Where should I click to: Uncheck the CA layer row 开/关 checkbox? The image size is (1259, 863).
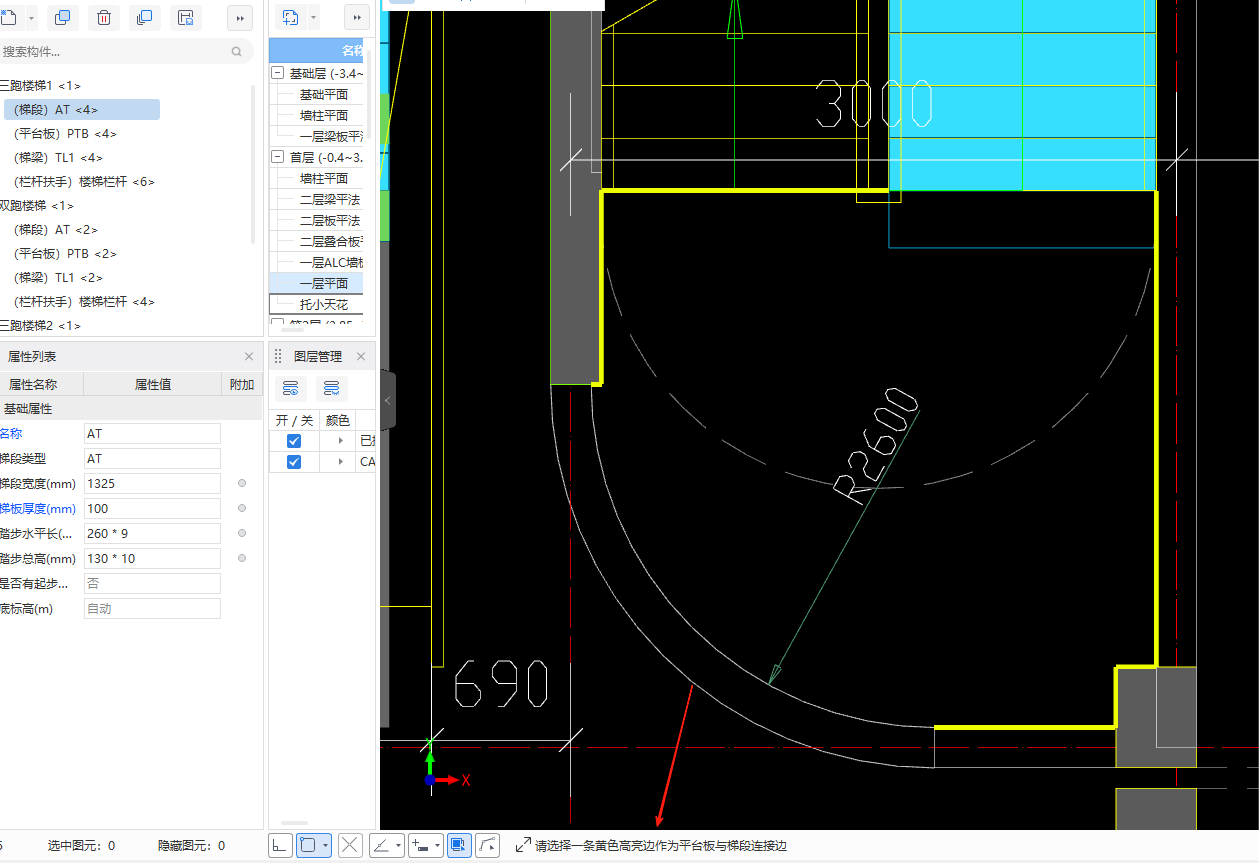294,462
